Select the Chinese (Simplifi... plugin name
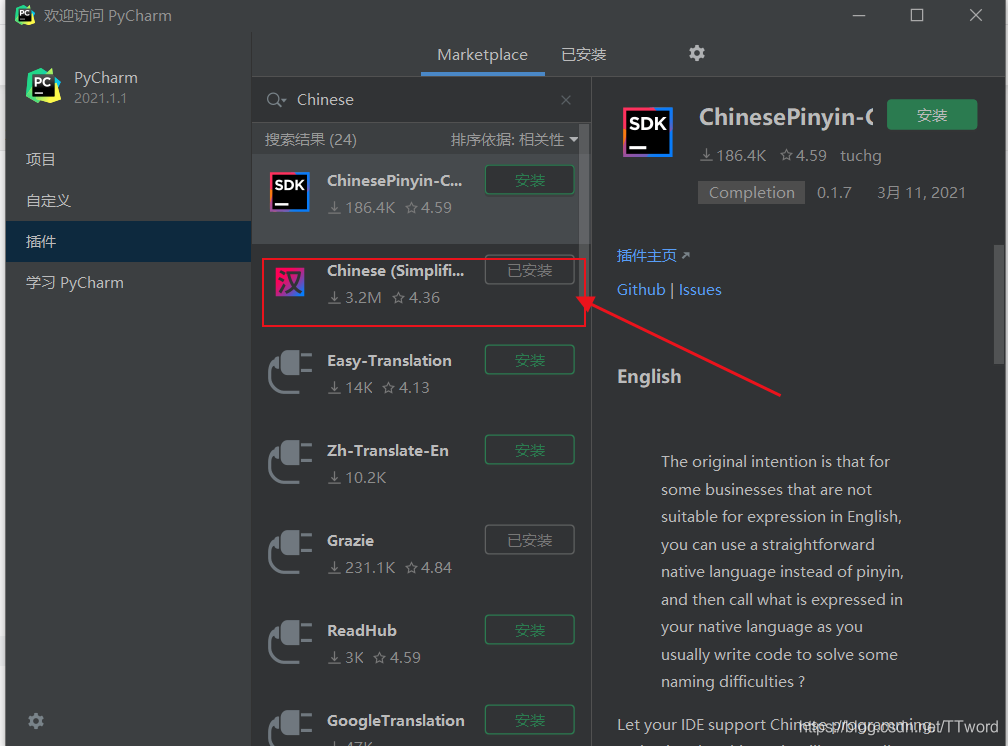 click(395, 271)
